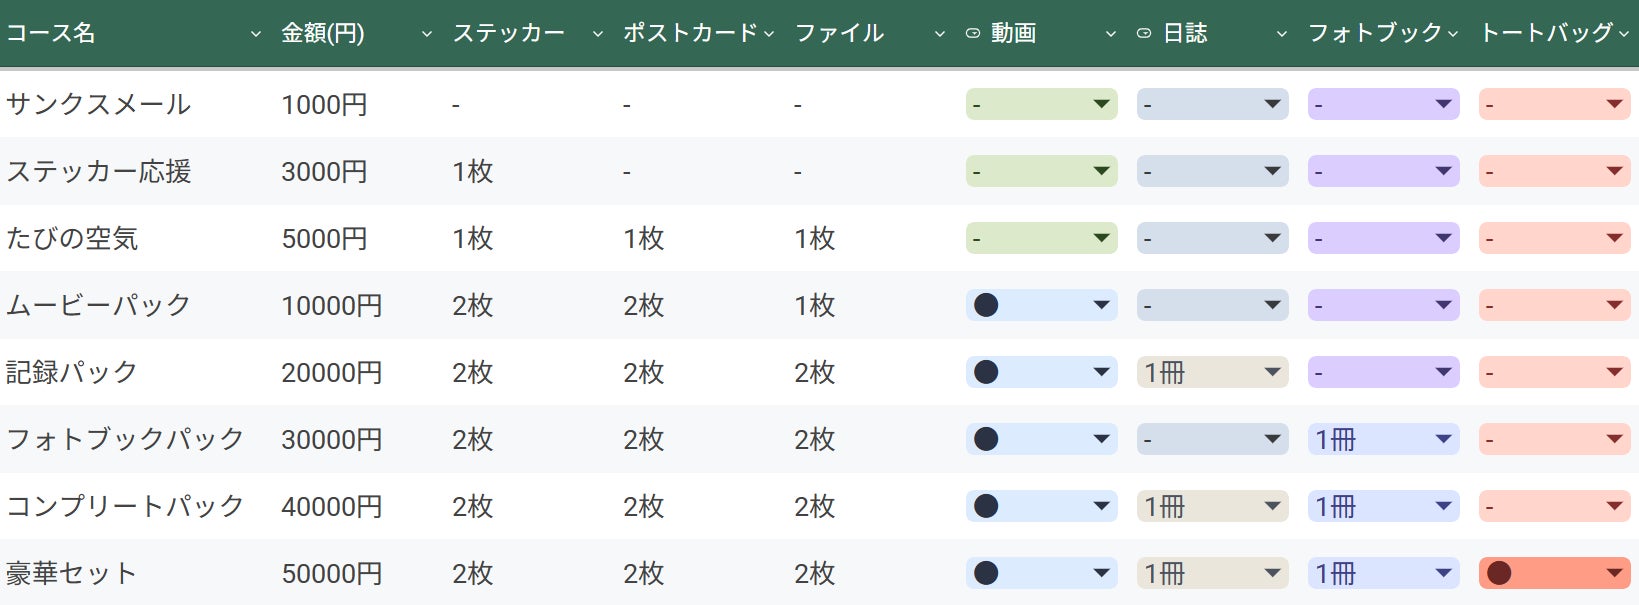Screen dimensions: 1639x605
Task: Expand フォトブック dropdown in コンプリートパック row
Action: [x=1443, y=506]
